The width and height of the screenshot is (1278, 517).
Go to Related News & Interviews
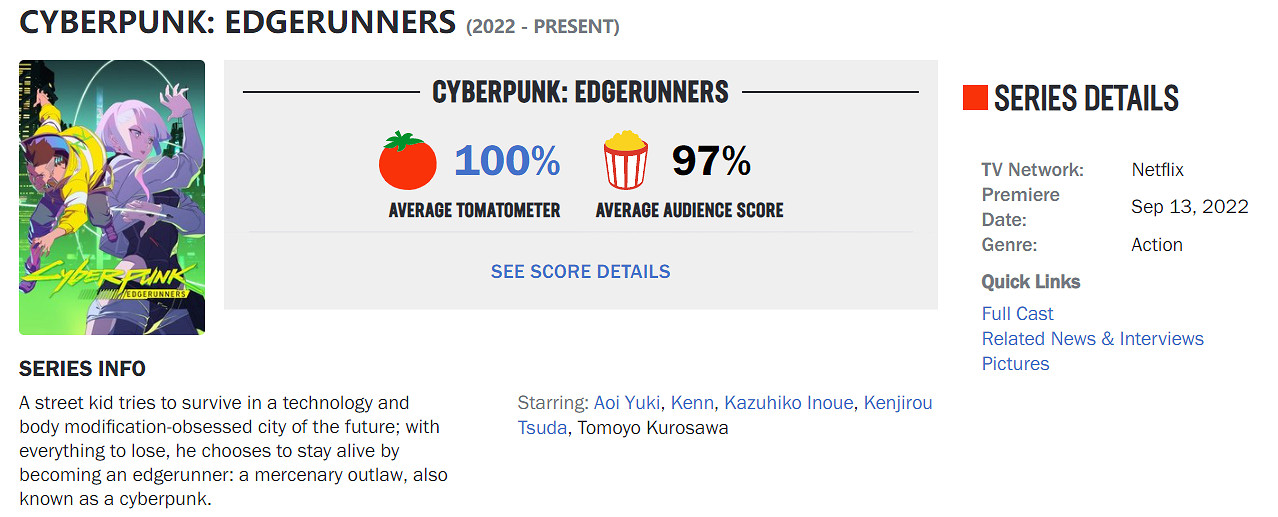coord(1092,339)
